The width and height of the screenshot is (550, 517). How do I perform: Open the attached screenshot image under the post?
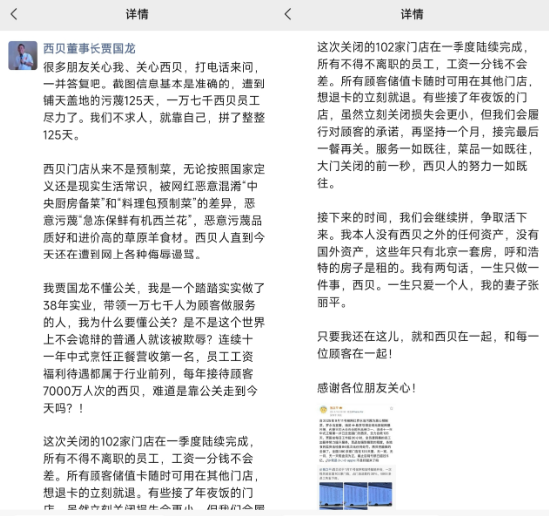(356, 457)
